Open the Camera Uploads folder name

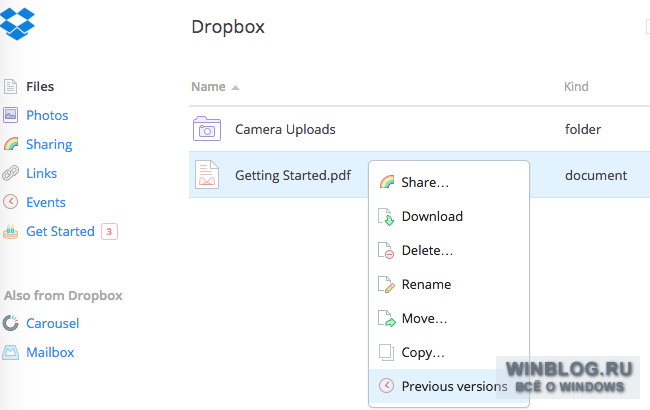(285, 129)
